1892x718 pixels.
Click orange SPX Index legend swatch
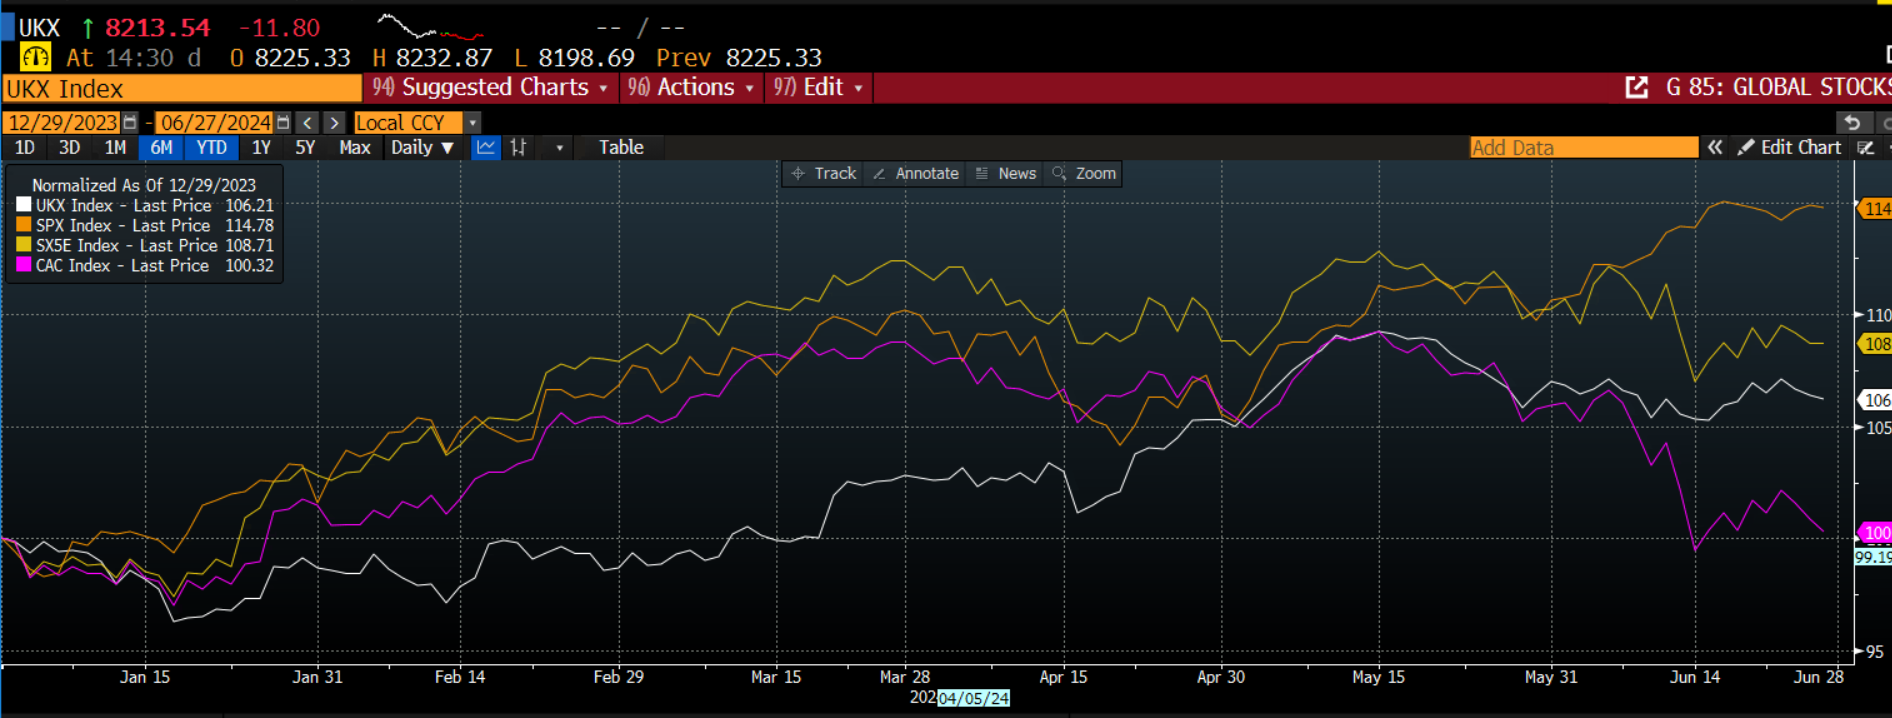pos(24,225)
